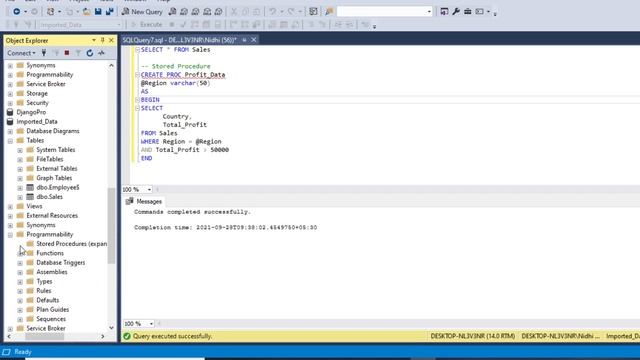Click the Analysis Services DAX Query icon
This screenshot has height=360, width=640.
coord(219,12)
